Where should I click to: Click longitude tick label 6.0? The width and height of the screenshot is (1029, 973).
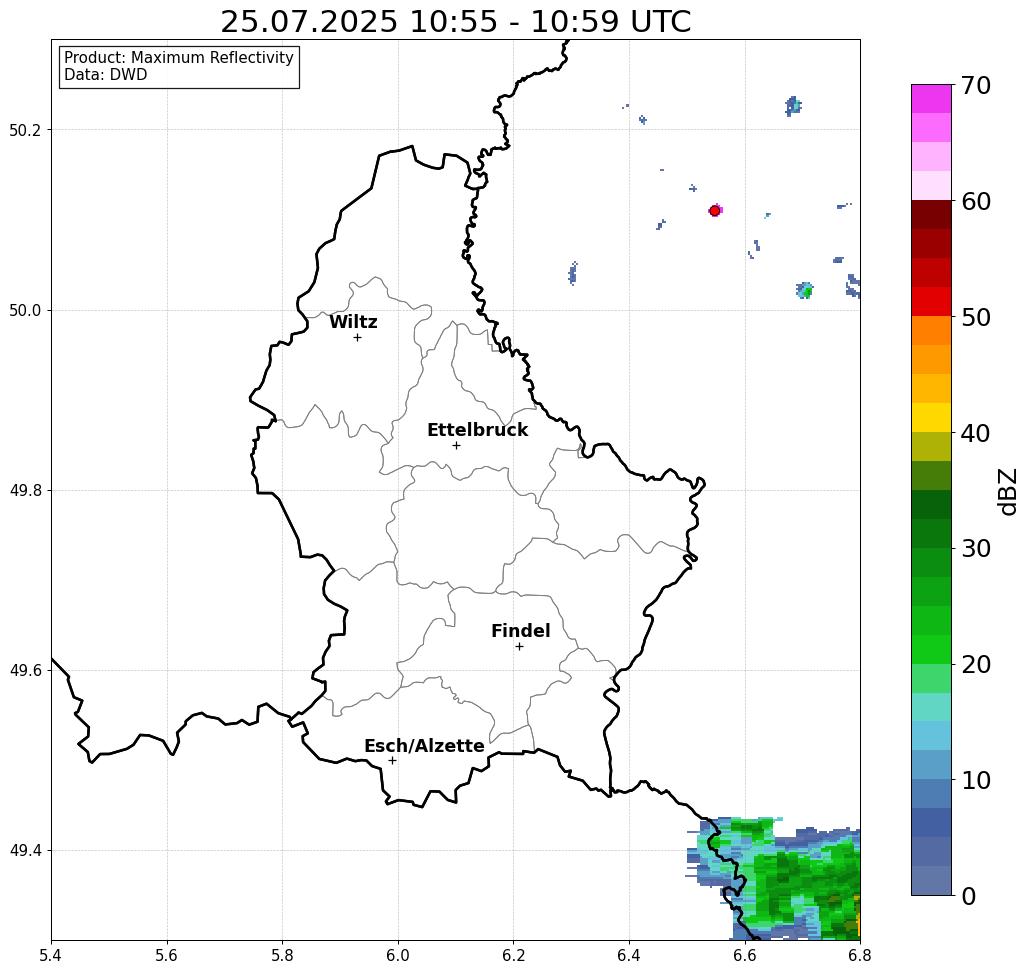pyautogui.click(x=398, y=955)
